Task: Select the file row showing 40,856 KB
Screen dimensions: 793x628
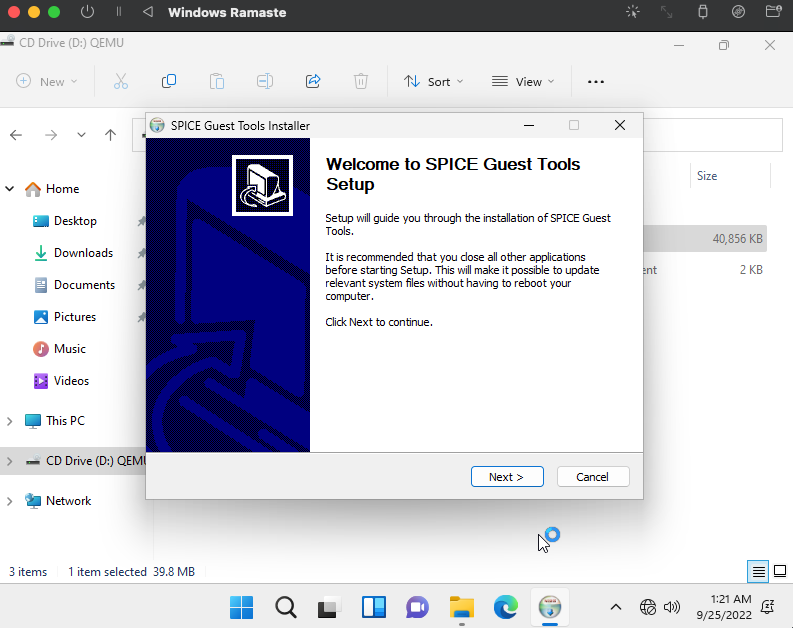Action: 704,239
